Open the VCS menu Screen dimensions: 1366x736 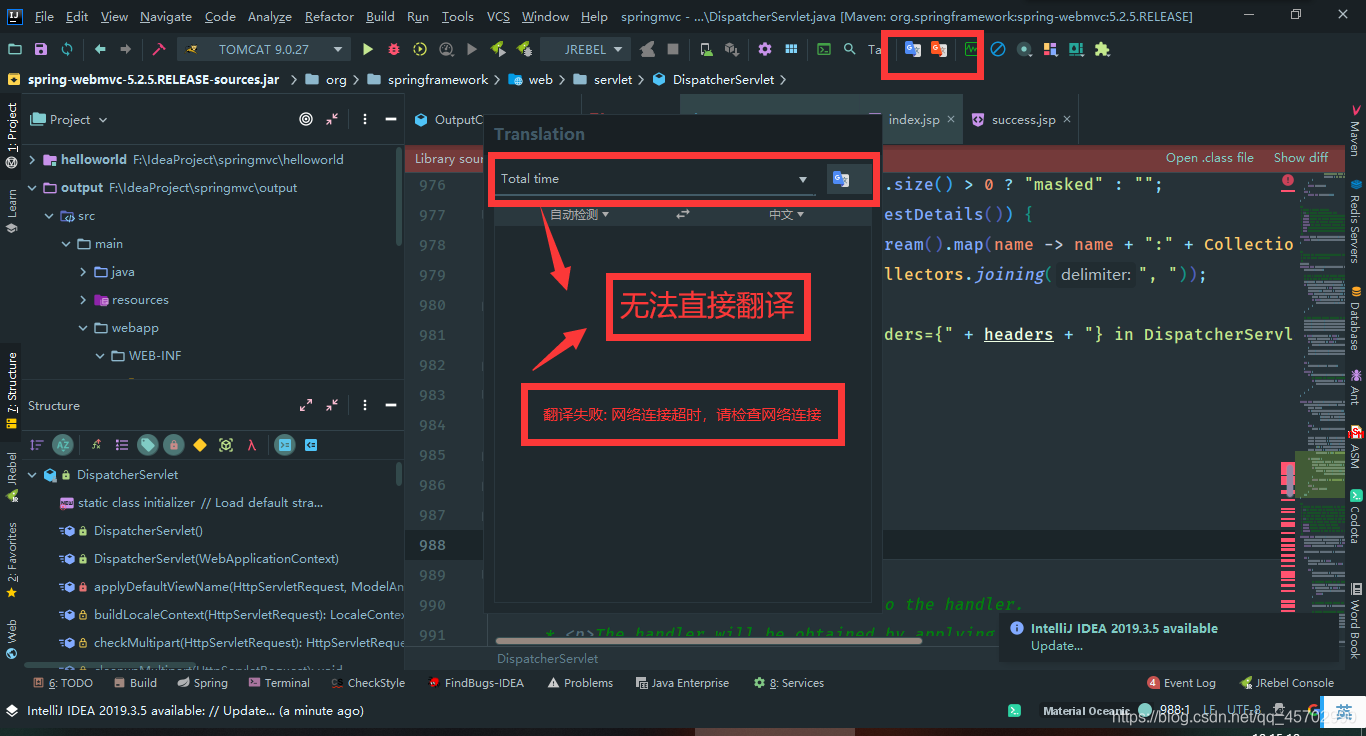click(498, 16)
